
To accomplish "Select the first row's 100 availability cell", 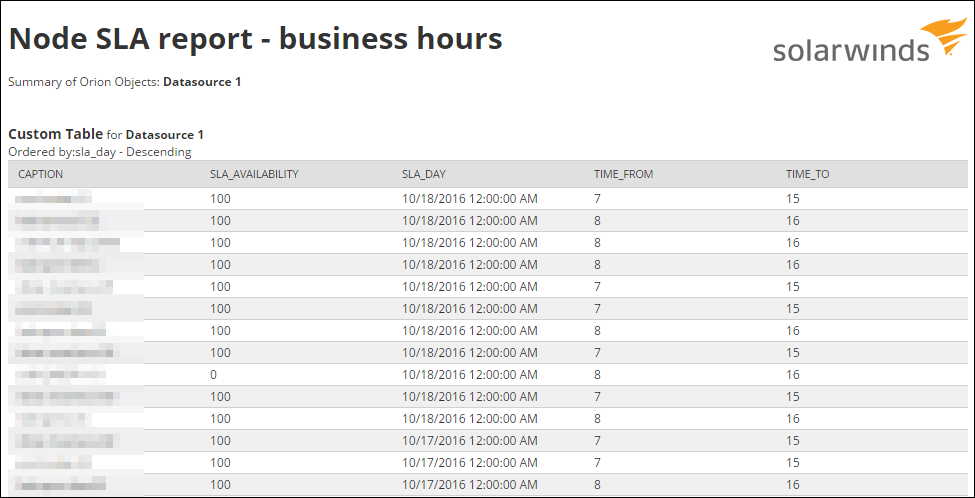I will (x=220, y=199).
